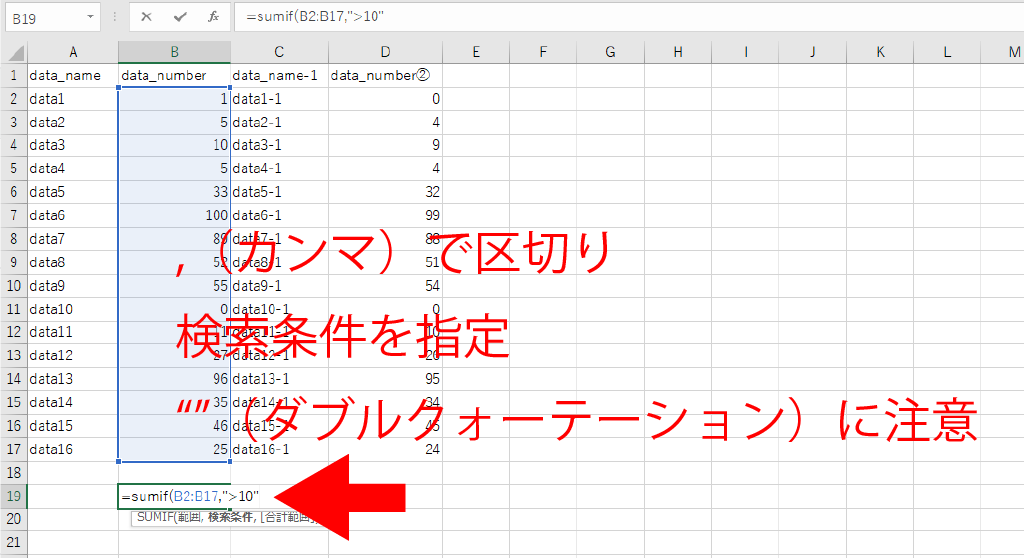Click SUMIF function name in tooltip
Viewport: 1024px width, 558px height.
(154, 519)
